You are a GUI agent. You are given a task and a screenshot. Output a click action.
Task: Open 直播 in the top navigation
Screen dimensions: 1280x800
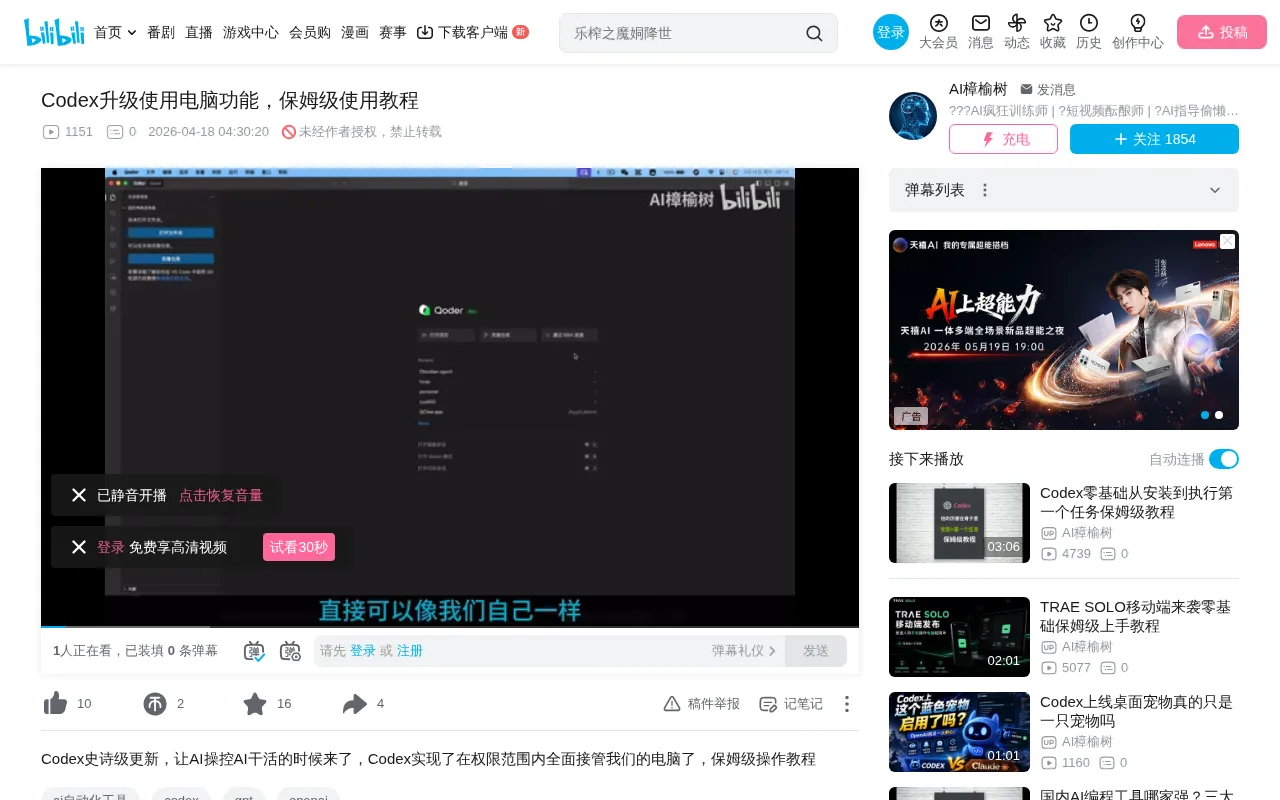[199, 32]
